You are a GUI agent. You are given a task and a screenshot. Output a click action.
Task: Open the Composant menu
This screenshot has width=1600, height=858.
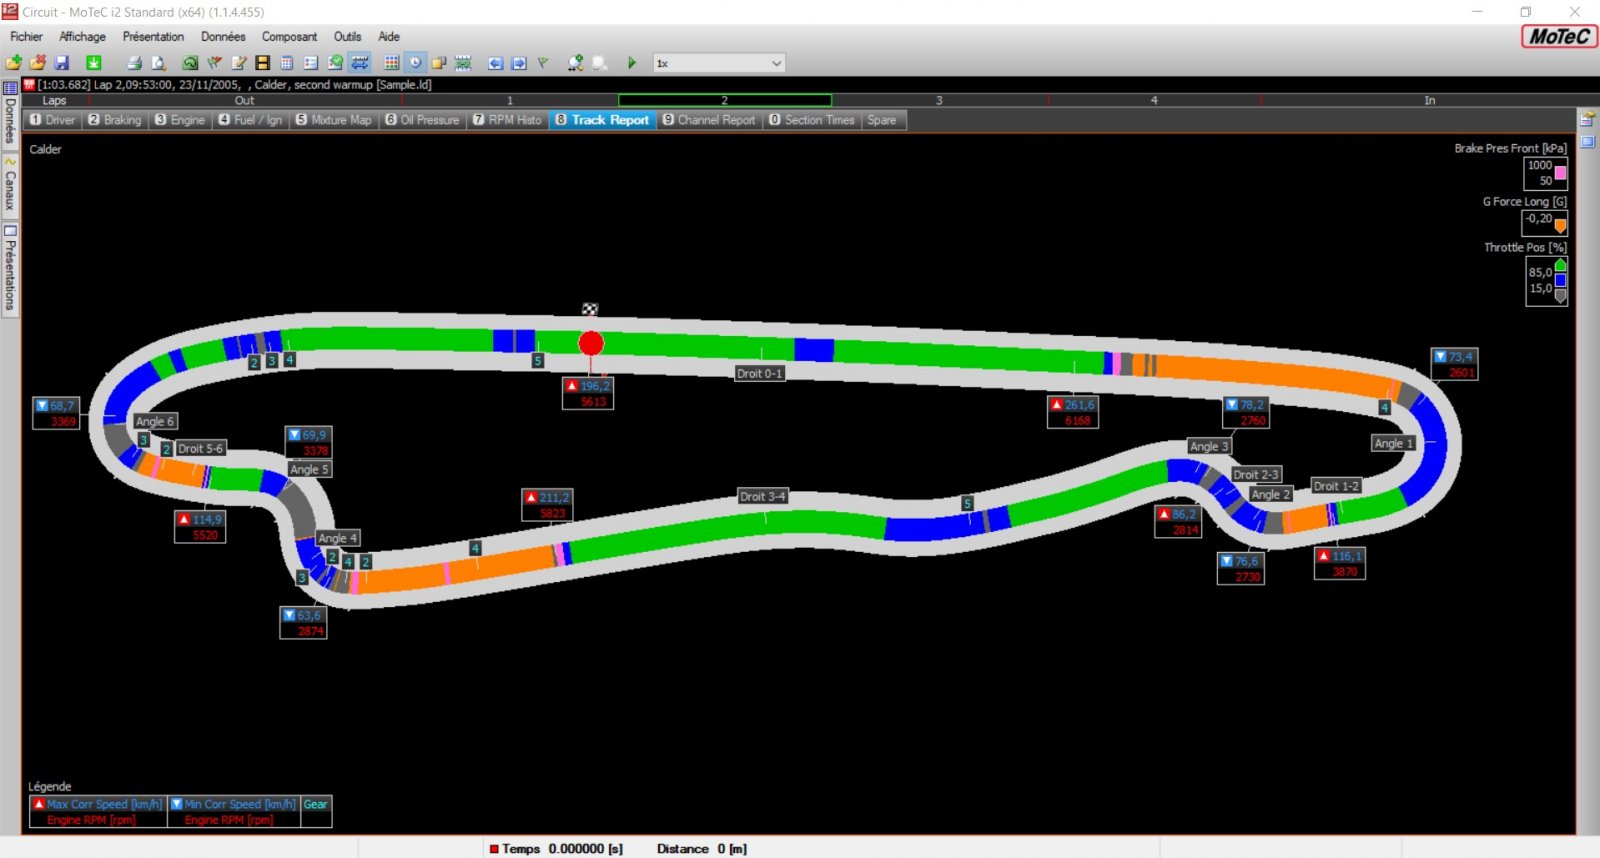(289, 37)
